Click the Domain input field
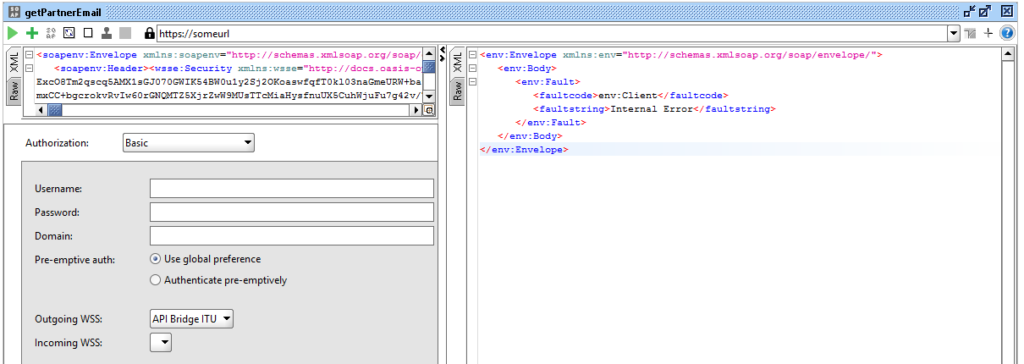The image size is (1024, 364). coord(292,236)
